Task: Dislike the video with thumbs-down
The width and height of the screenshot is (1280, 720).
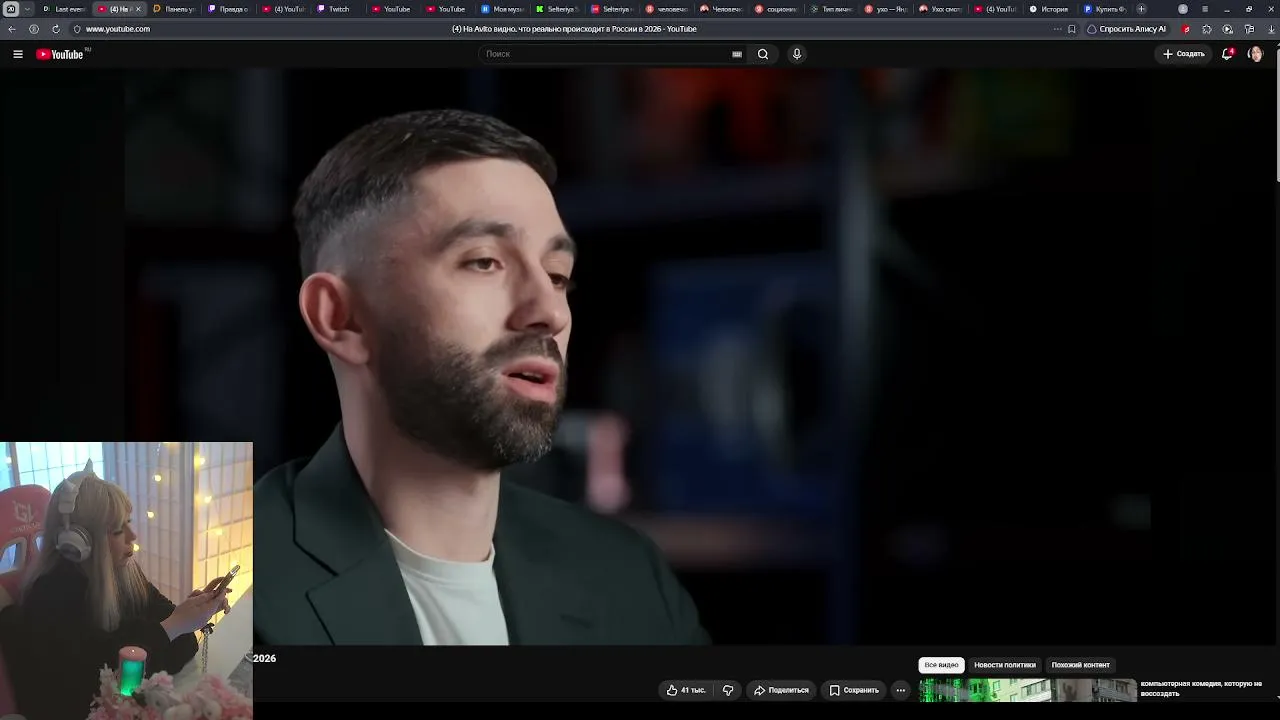Action: click(728, 690)
